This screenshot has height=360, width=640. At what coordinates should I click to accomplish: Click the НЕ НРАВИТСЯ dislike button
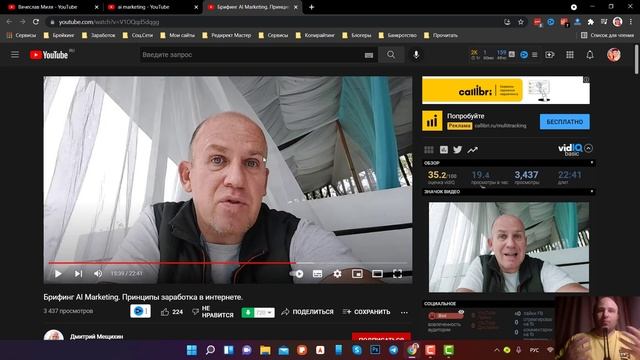pos(213,312)
